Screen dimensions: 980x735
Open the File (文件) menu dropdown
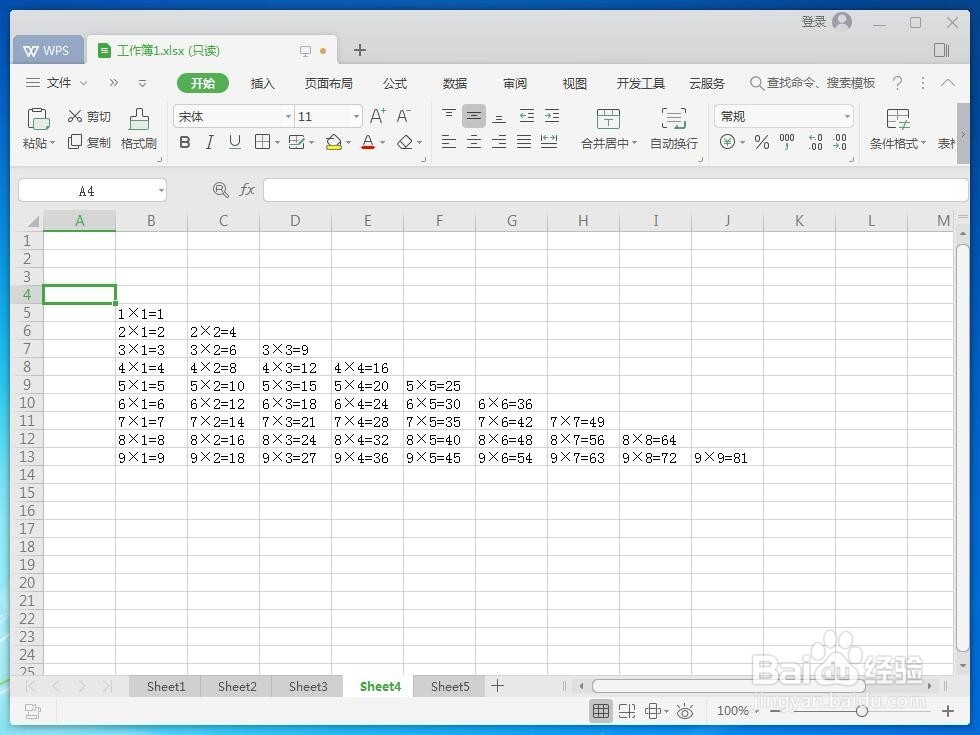point(56,82)
